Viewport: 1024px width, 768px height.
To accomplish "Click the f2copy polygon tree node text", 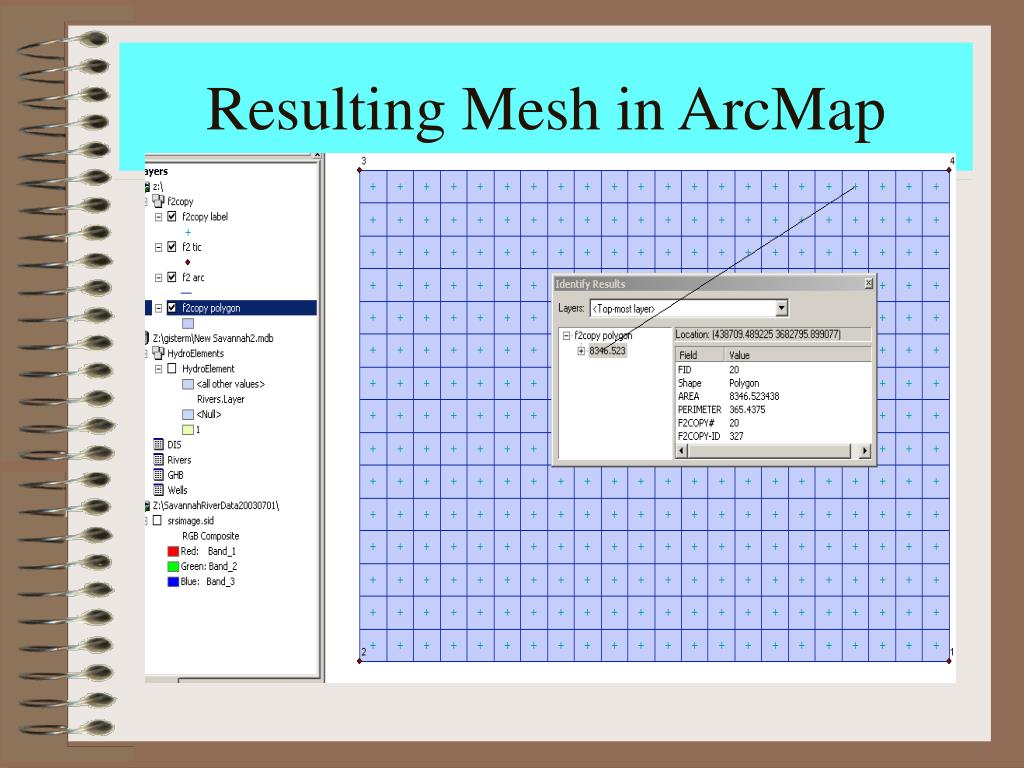I will click(603, 336).
